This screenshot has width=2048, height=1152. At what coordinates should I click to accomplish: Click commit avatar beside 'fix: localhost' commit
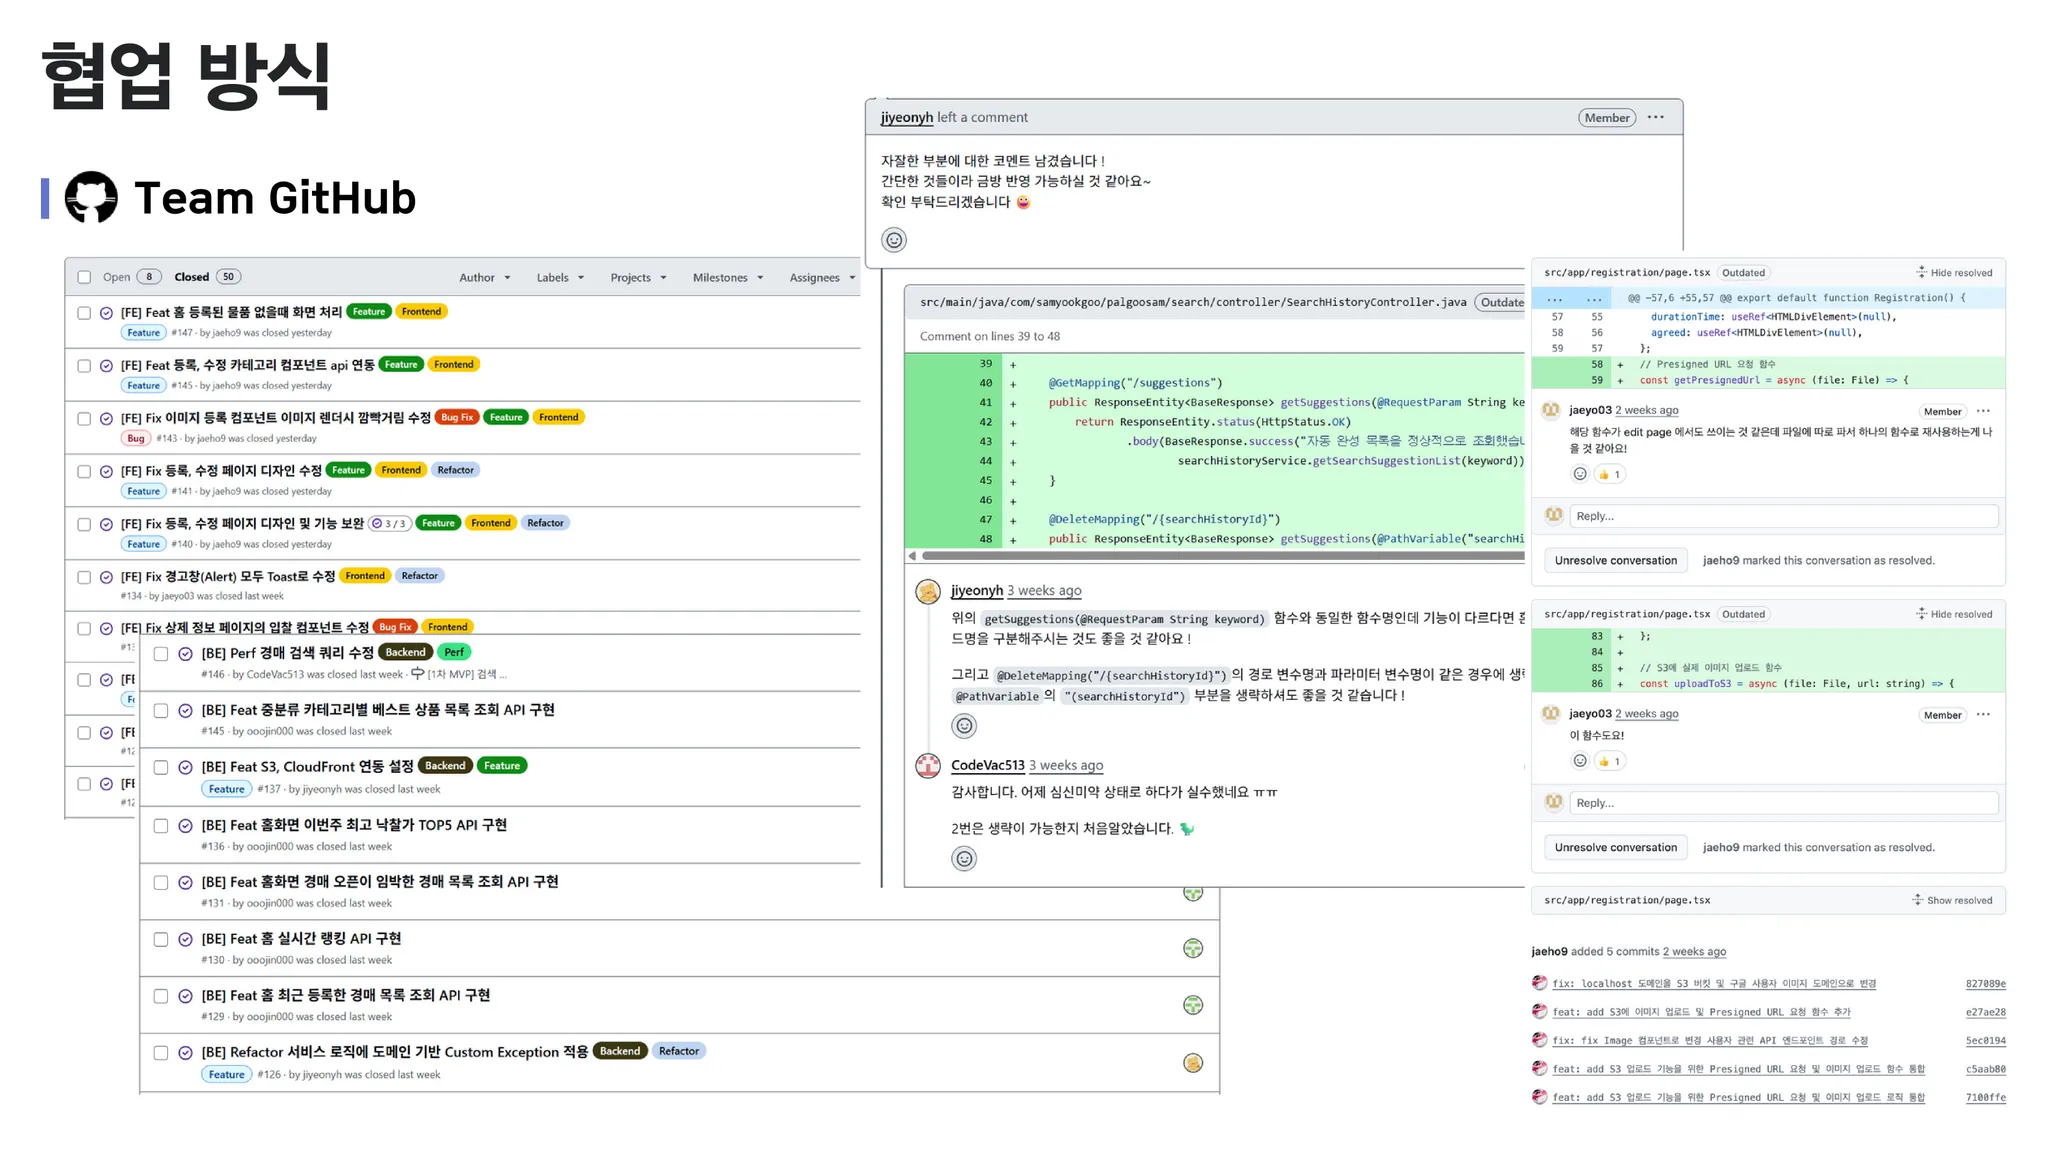(x=1540, y=983)
